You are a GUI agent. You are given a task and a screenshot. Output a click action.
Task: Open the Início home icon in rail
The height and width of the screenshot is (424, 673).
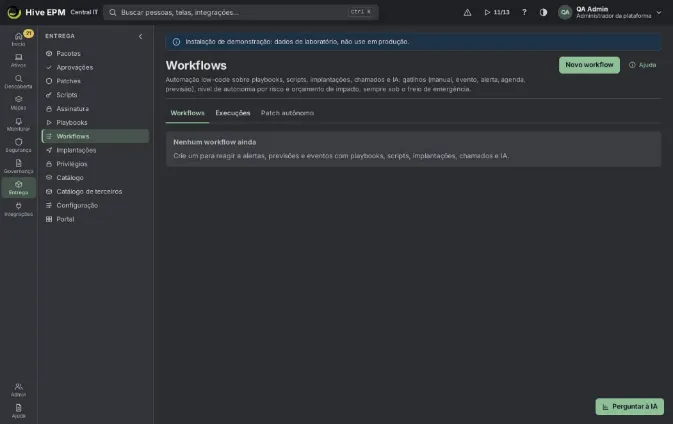[18, 39]
